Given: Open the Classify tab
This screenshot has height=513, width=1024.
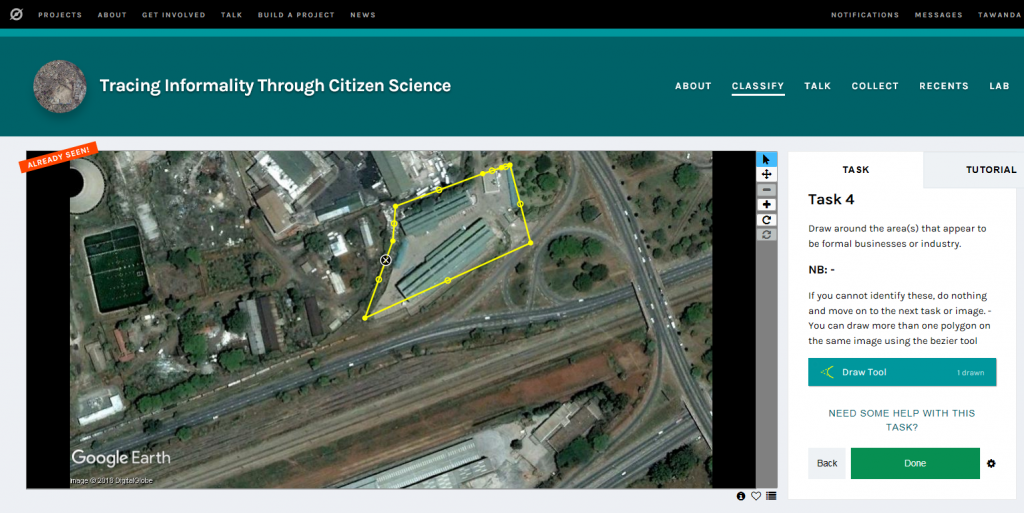Looking at the screenshot, I should [758, 86].
